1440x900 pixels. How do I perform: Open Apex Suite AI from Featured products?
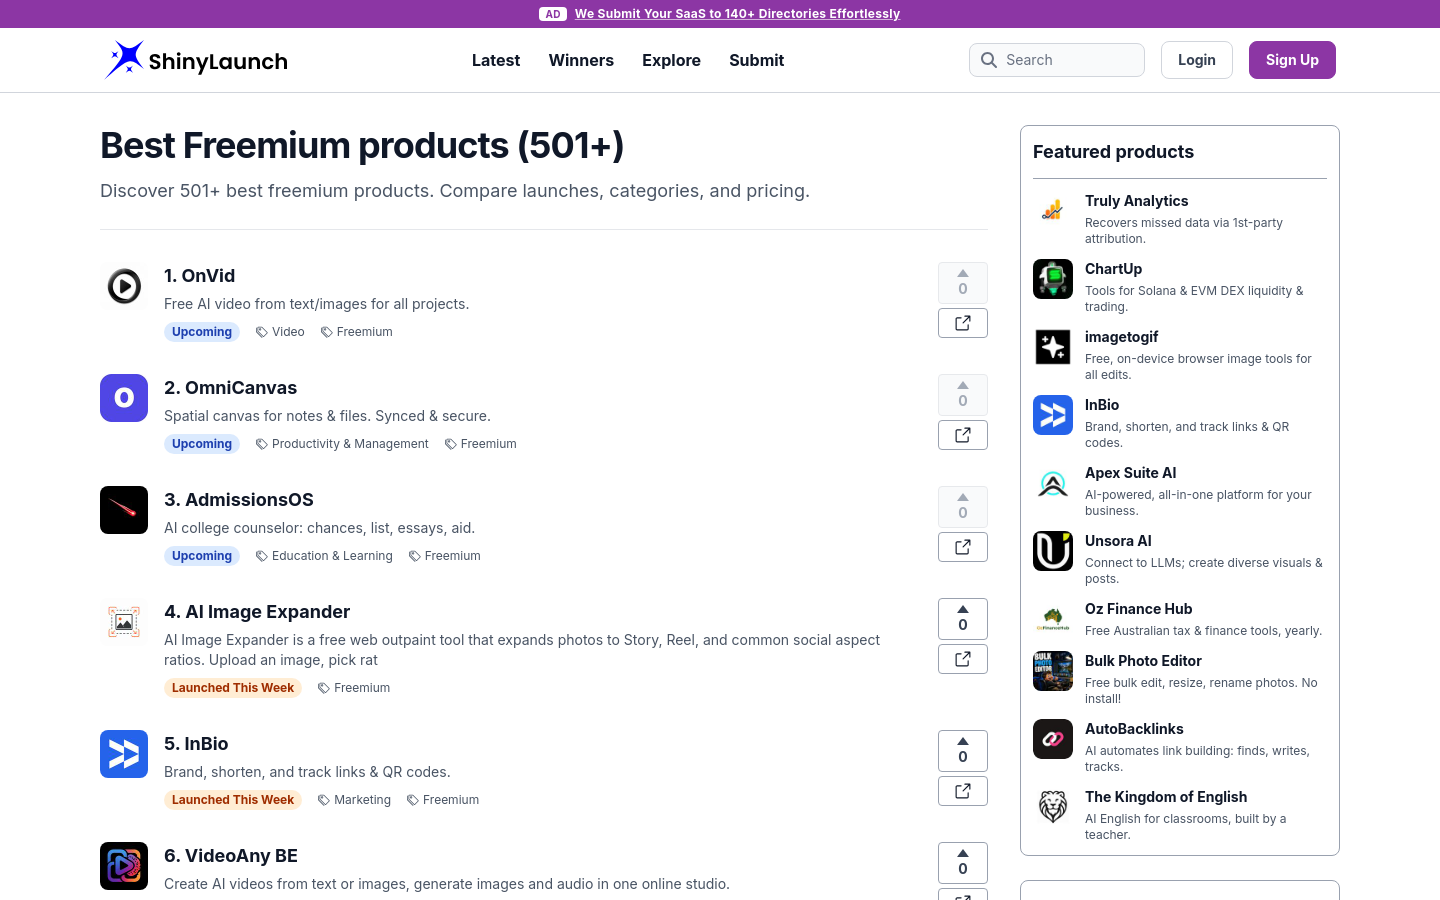[1131, 473]
